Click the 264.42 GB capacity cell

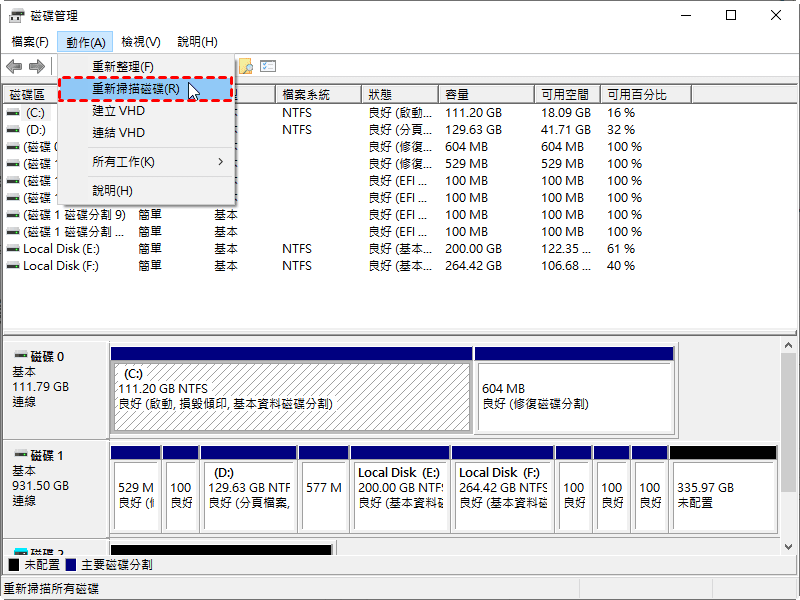pos(473,266)
